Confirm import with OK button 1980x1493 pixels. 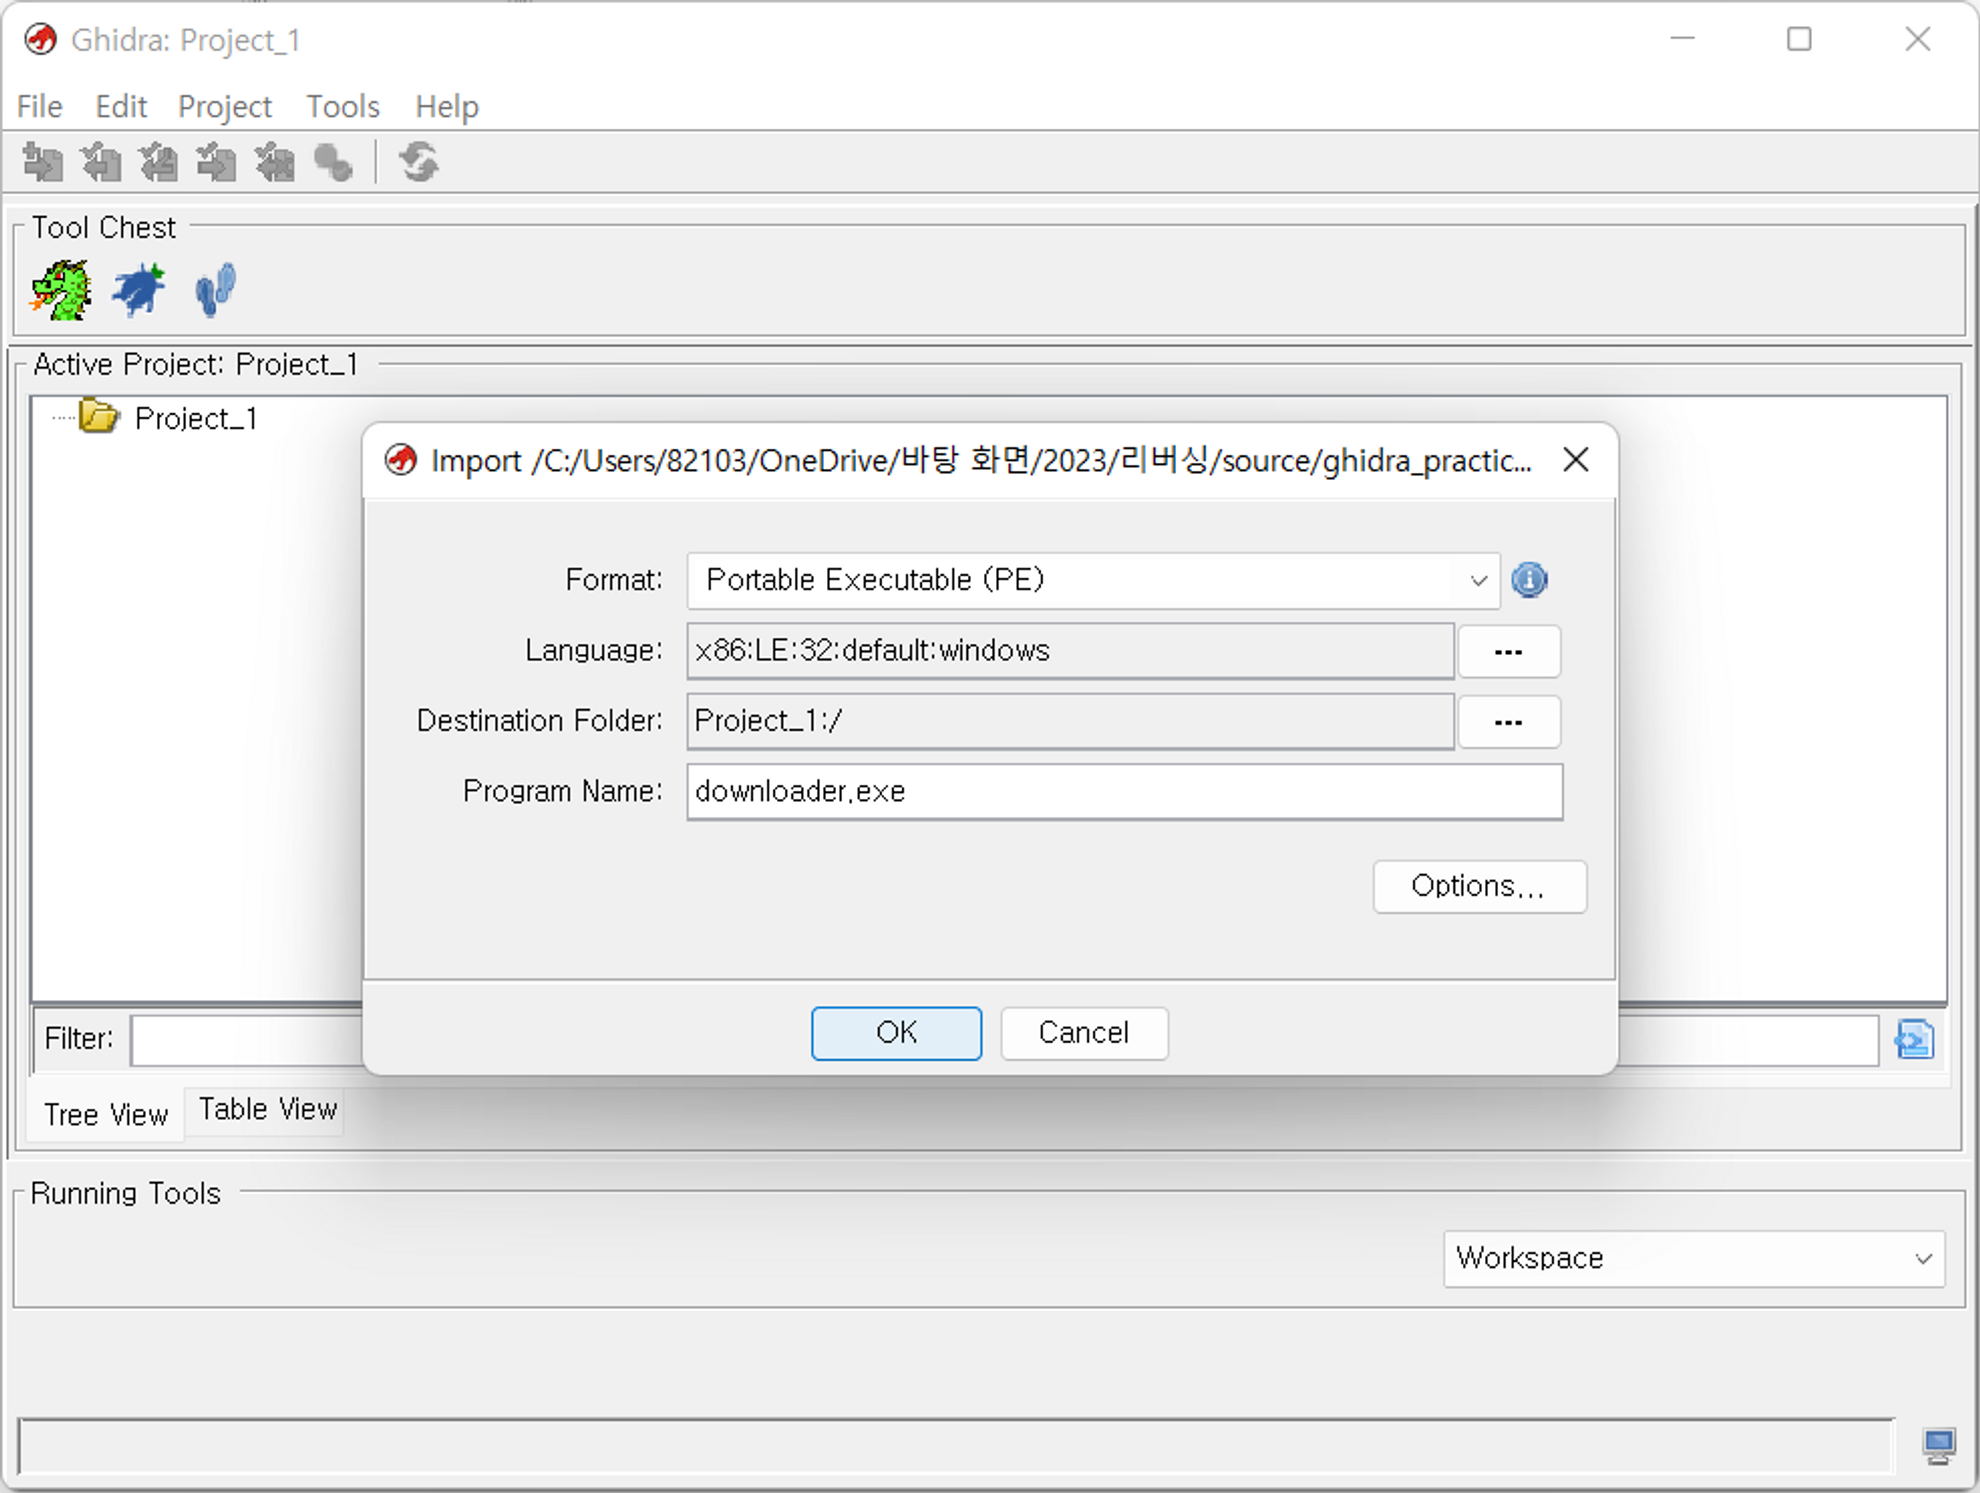896,1033
